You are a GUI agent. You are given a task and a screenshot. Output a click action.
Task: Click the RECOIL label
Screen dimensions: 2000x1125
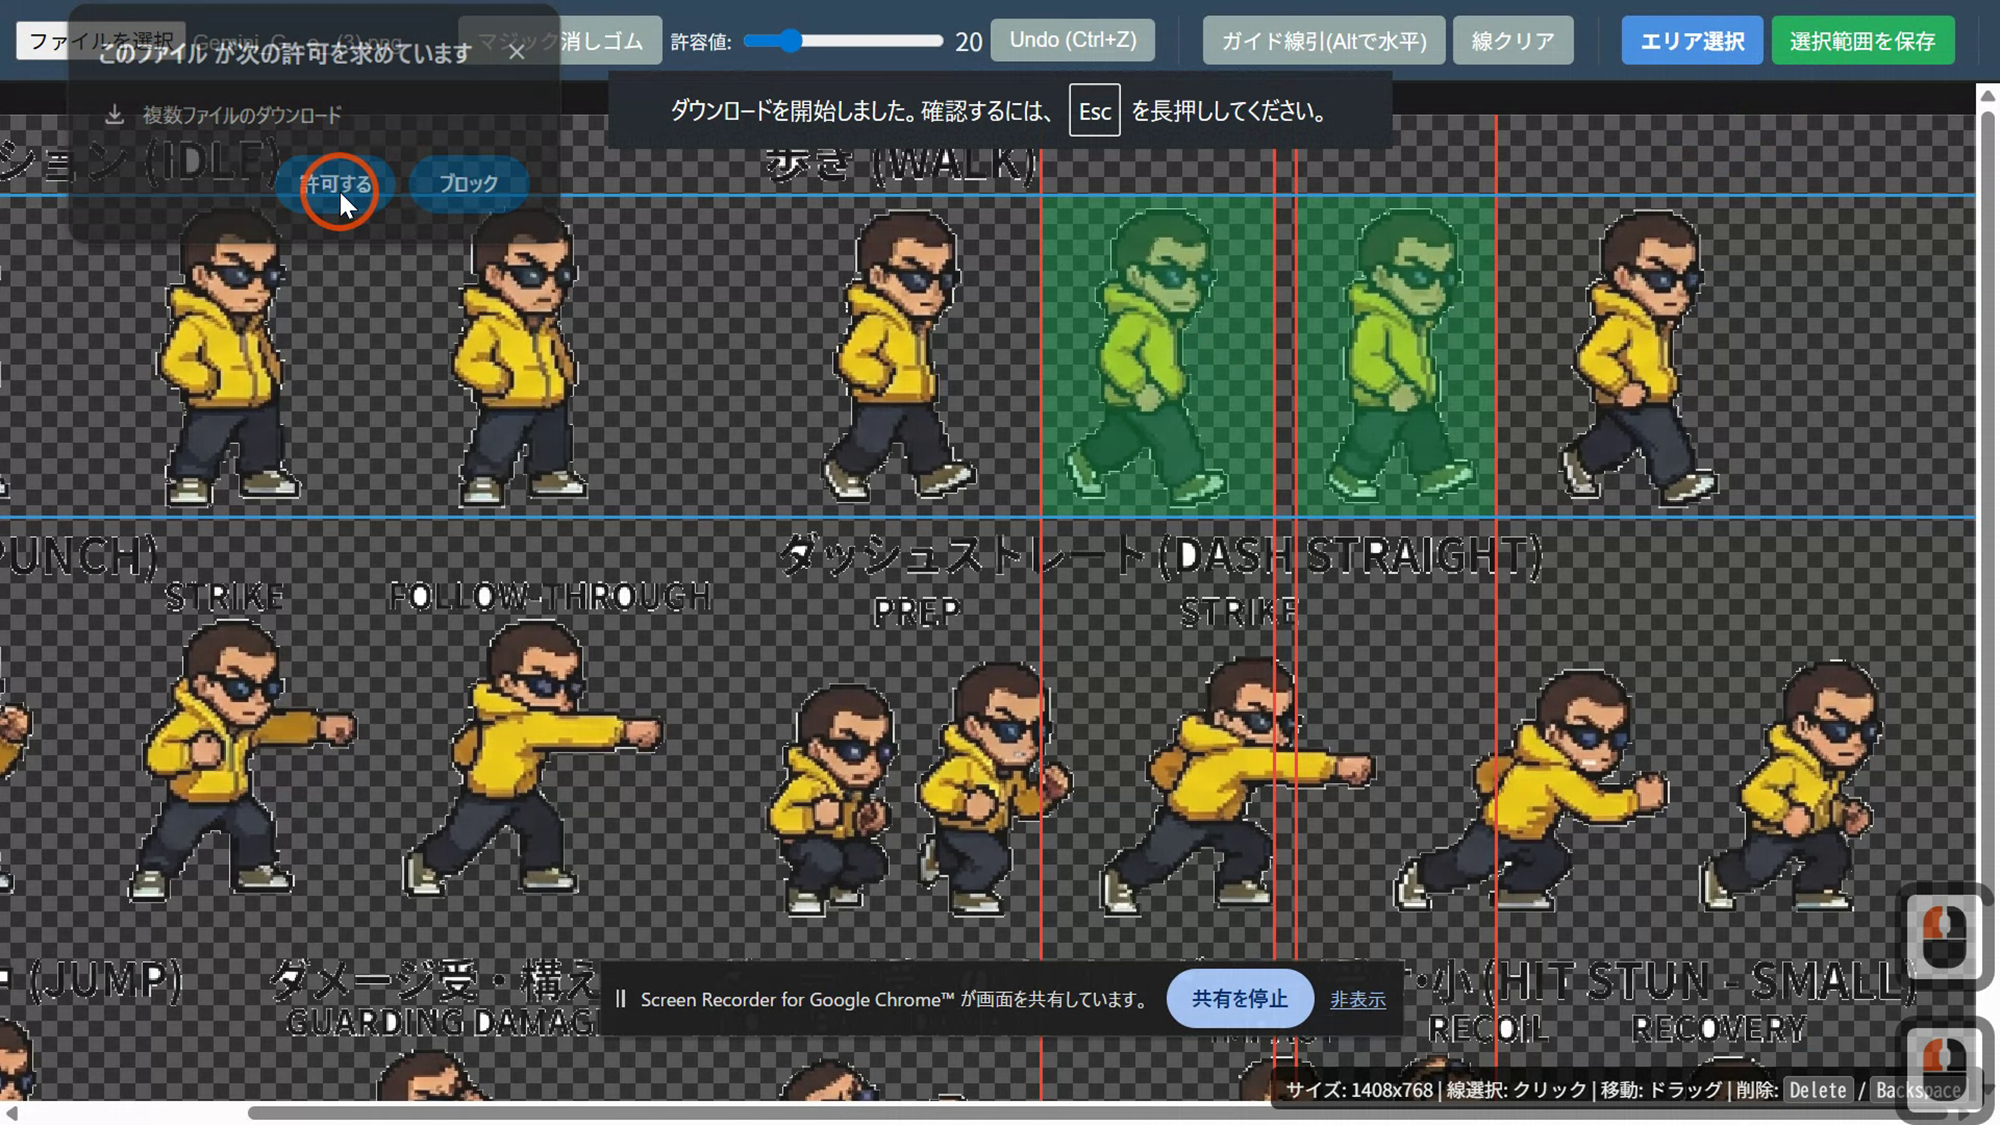click(x=1488, y=1028)
